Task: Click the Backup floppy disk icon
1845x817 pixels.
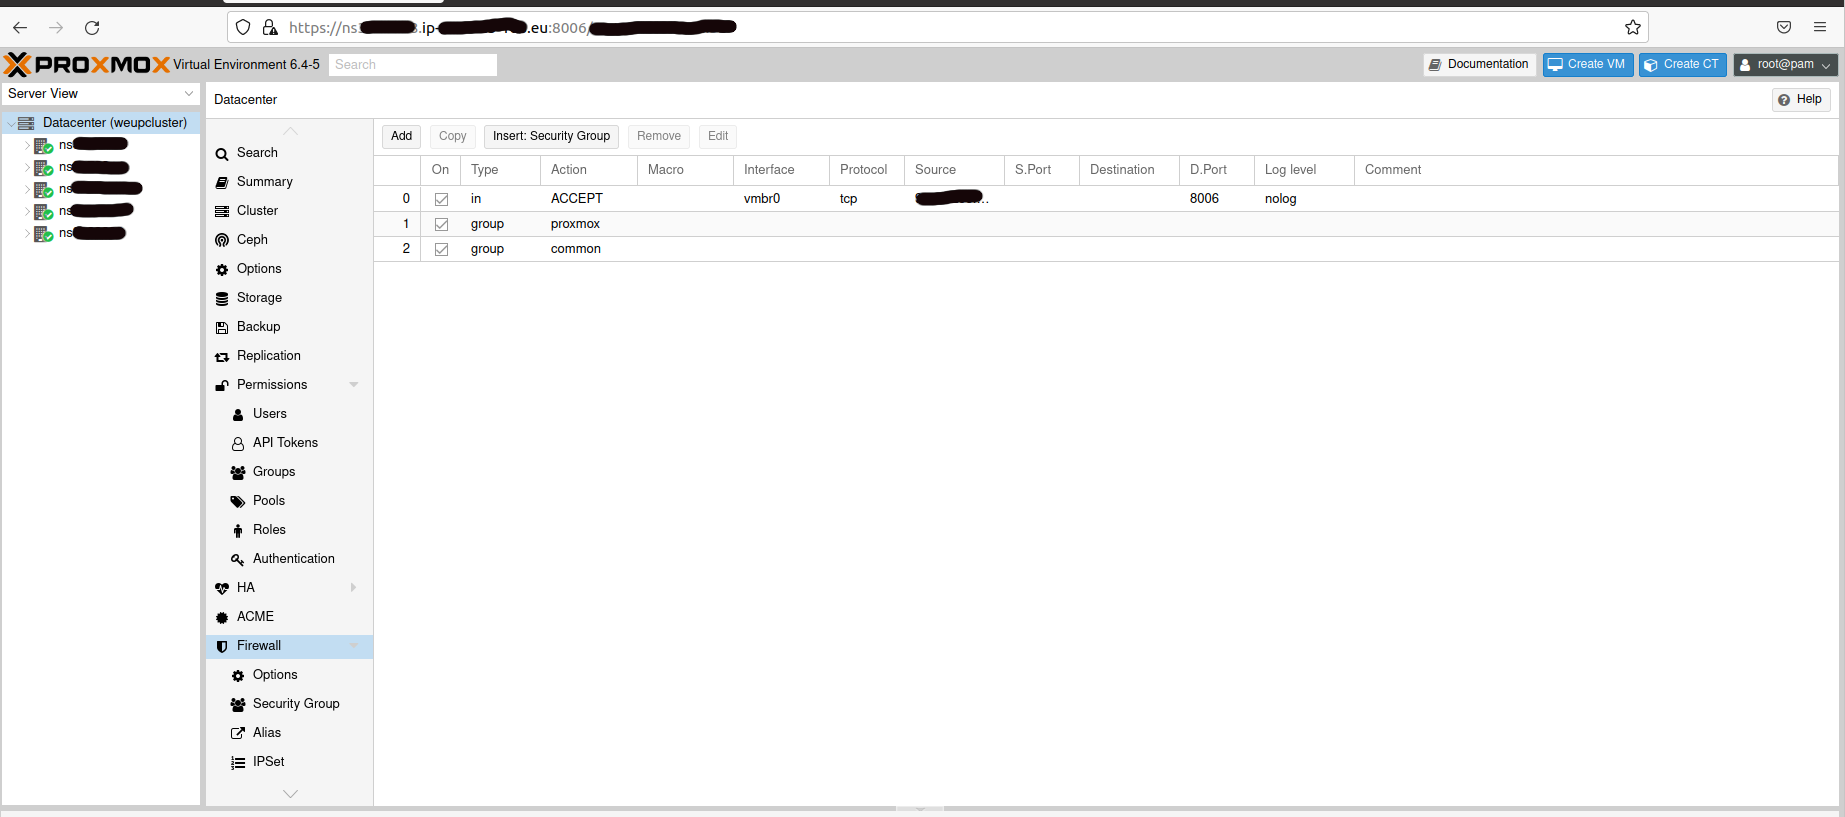Action: pyautogui.click(x=222, y=327)
